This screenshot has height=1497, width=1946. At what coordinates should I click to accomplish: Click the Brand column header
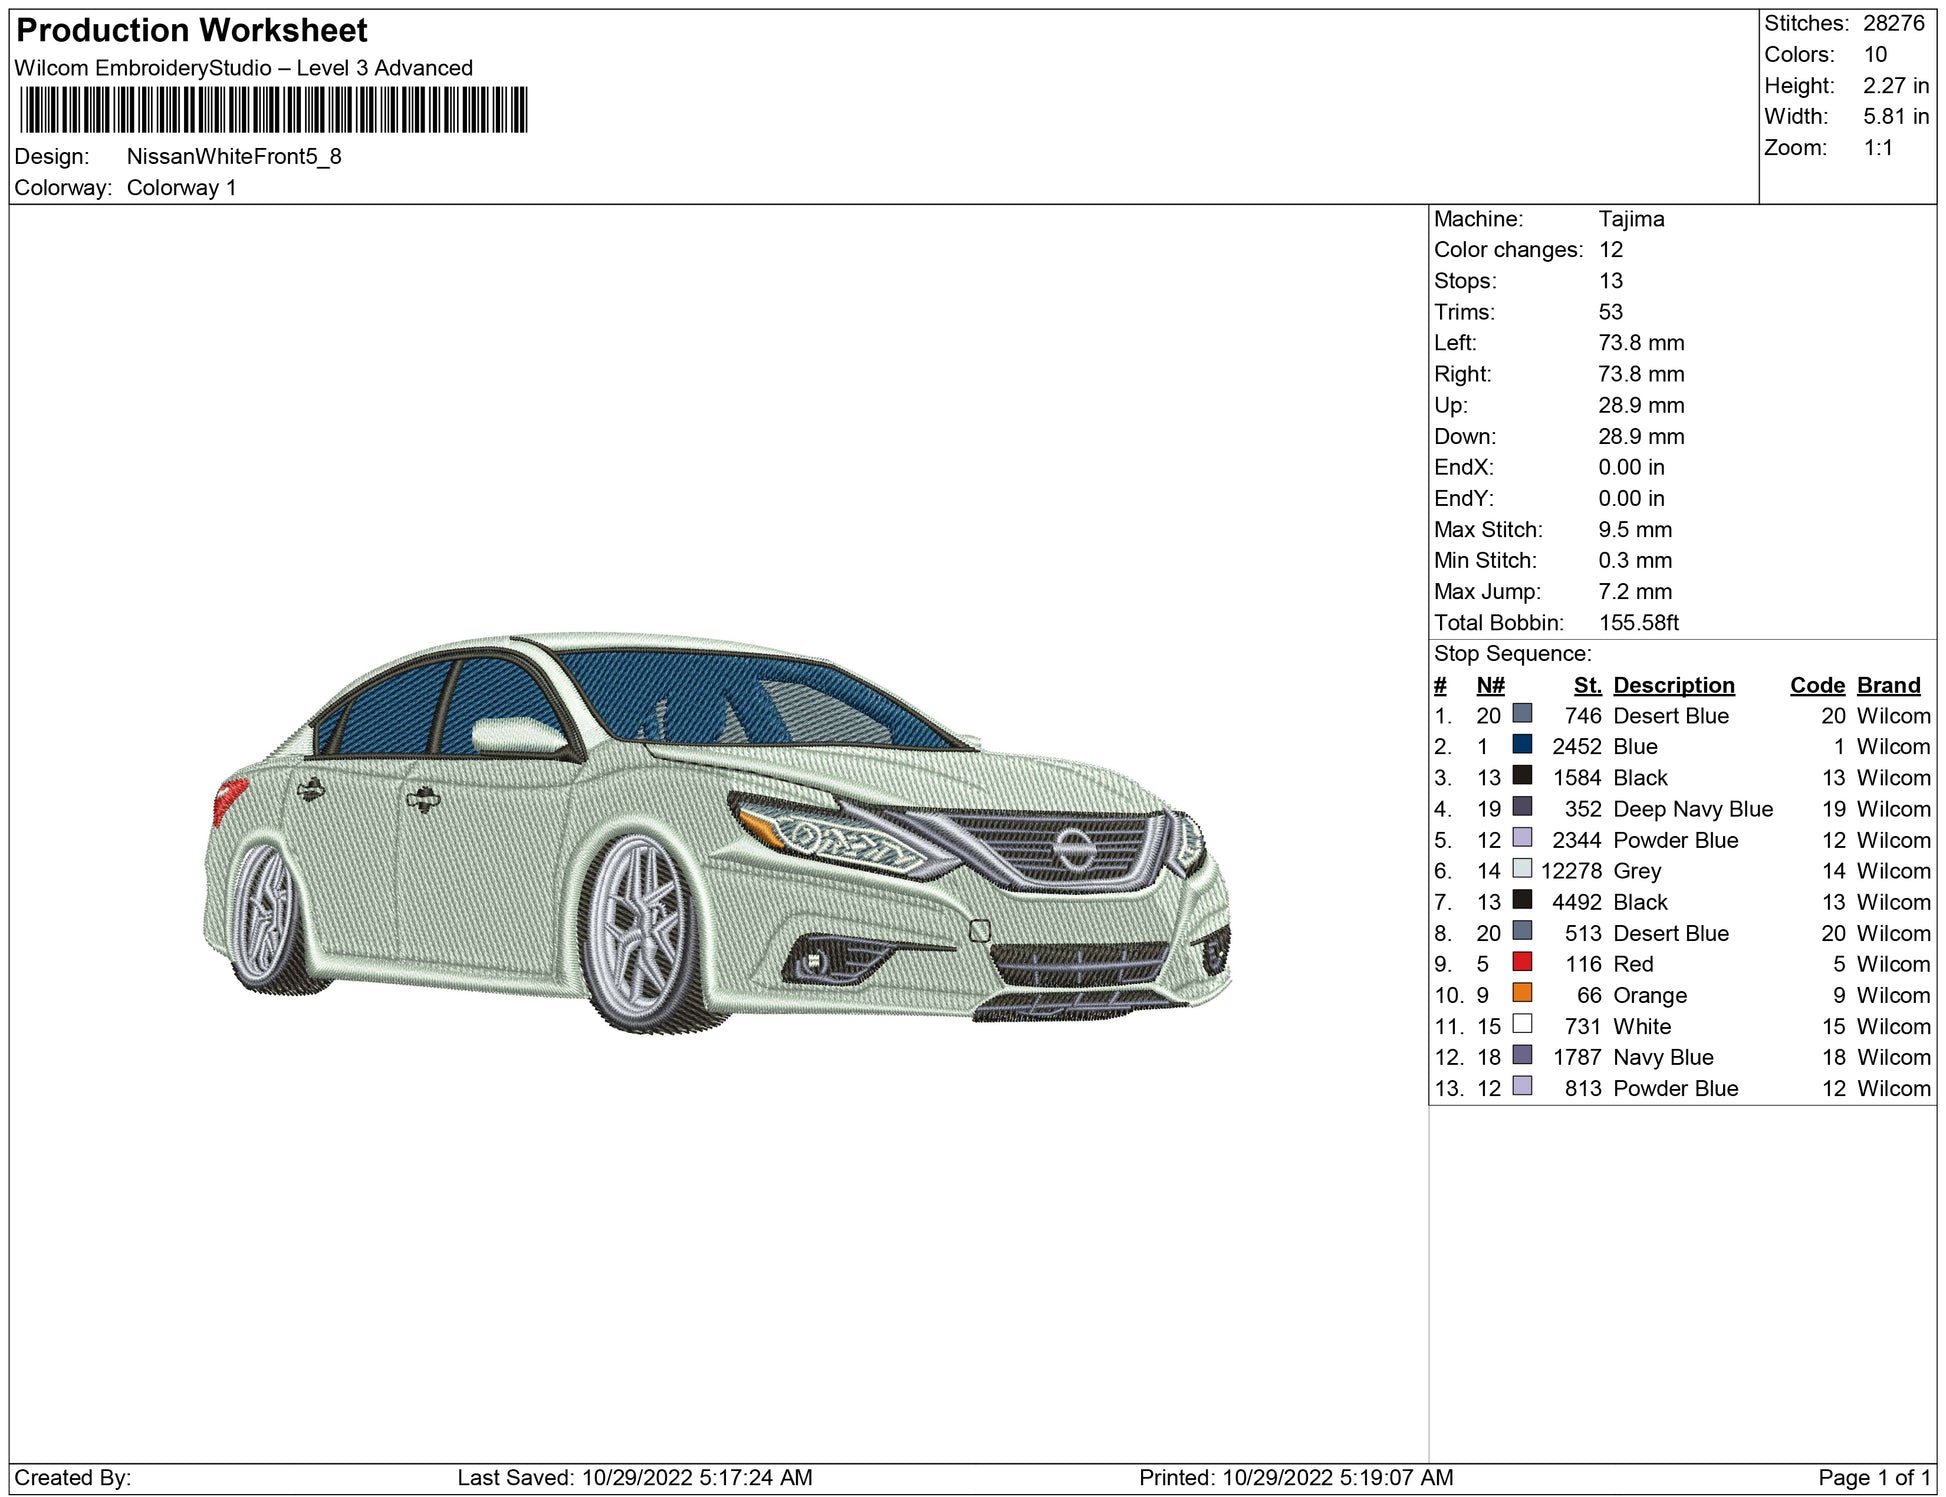(1888, 685)
